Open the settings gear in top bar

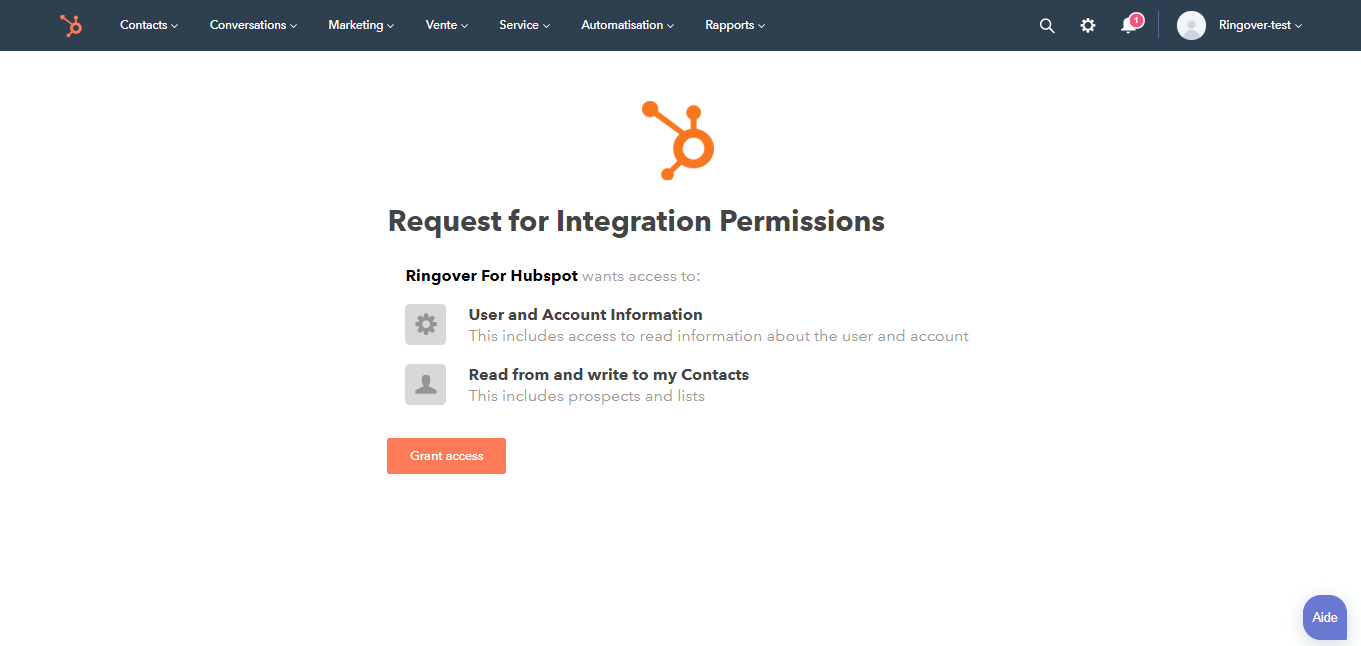click(1088, 26)
